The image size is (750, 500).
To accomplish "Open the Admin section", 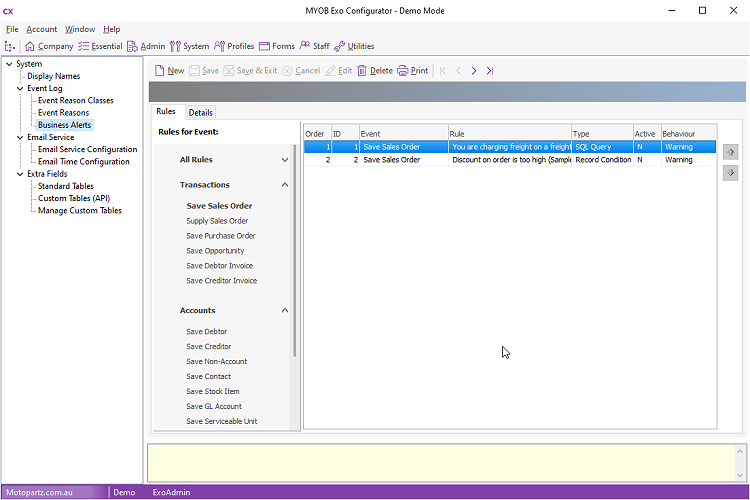I will (x=146, y=46).
